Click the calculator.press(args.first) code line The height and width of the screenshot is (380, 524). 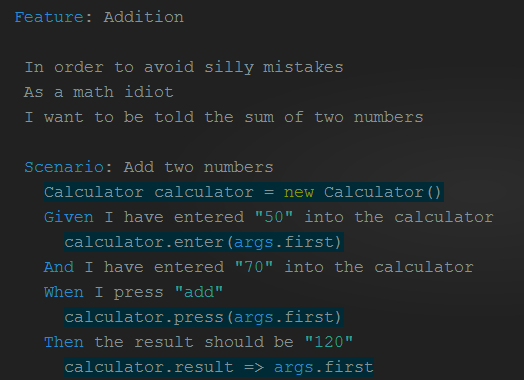tap(204, 317)
